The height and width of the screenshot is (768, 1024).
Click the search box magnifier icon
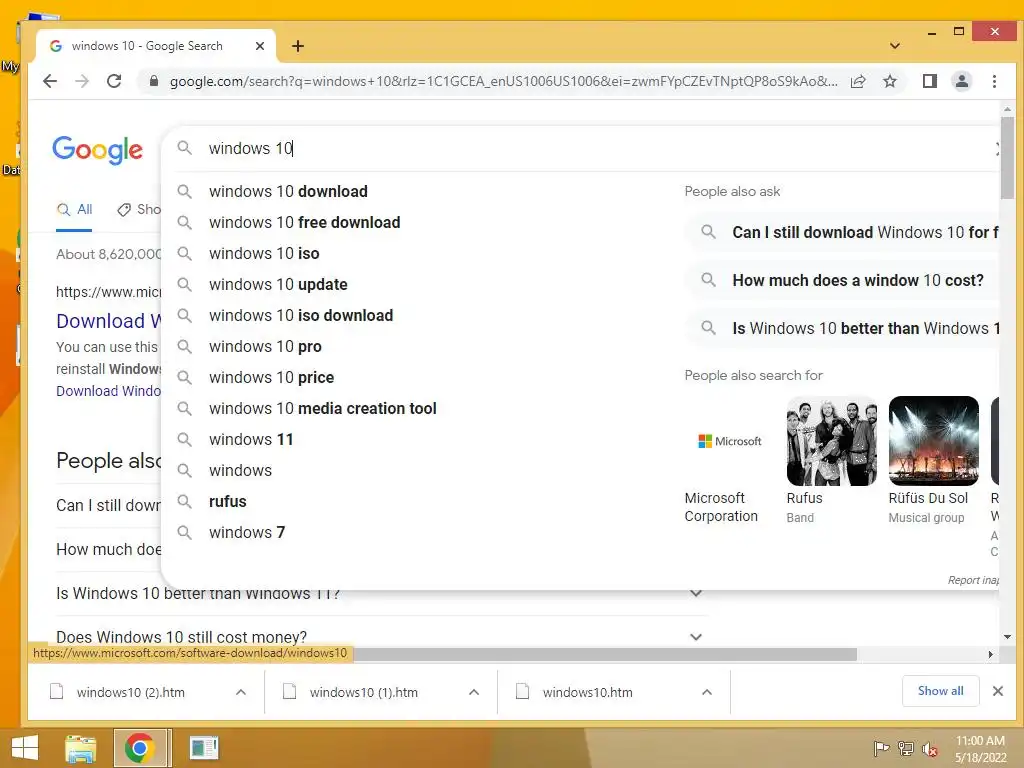[x=185, y=148]
